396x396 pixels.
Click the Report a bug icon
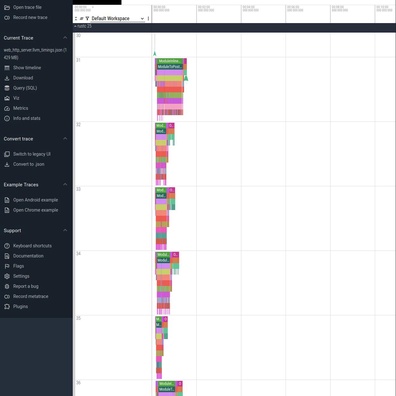coord(7,286)
